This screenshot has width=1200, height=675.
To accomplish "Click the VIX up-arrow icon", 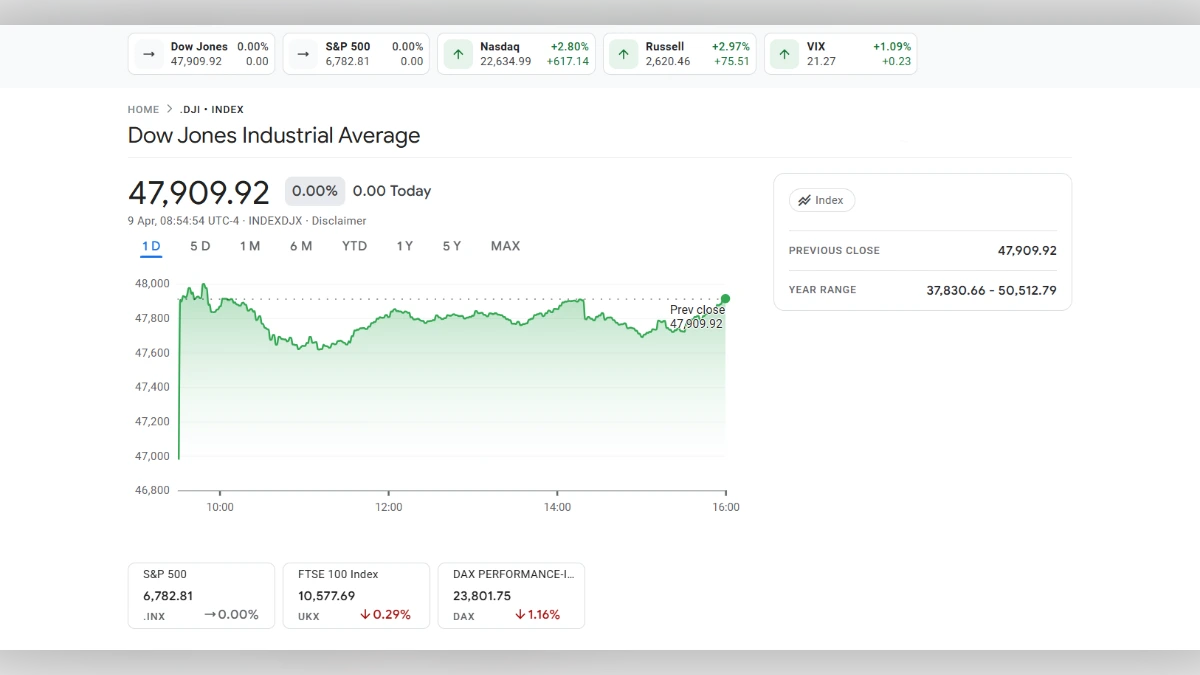I will [x=784, y=54].
